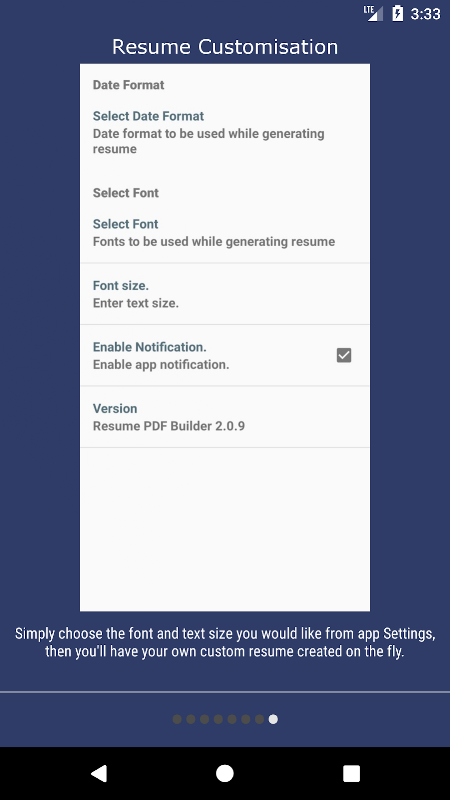This screenshot has width=450, height=800.
Task: Open the Select Font preference
Action: 224,233
